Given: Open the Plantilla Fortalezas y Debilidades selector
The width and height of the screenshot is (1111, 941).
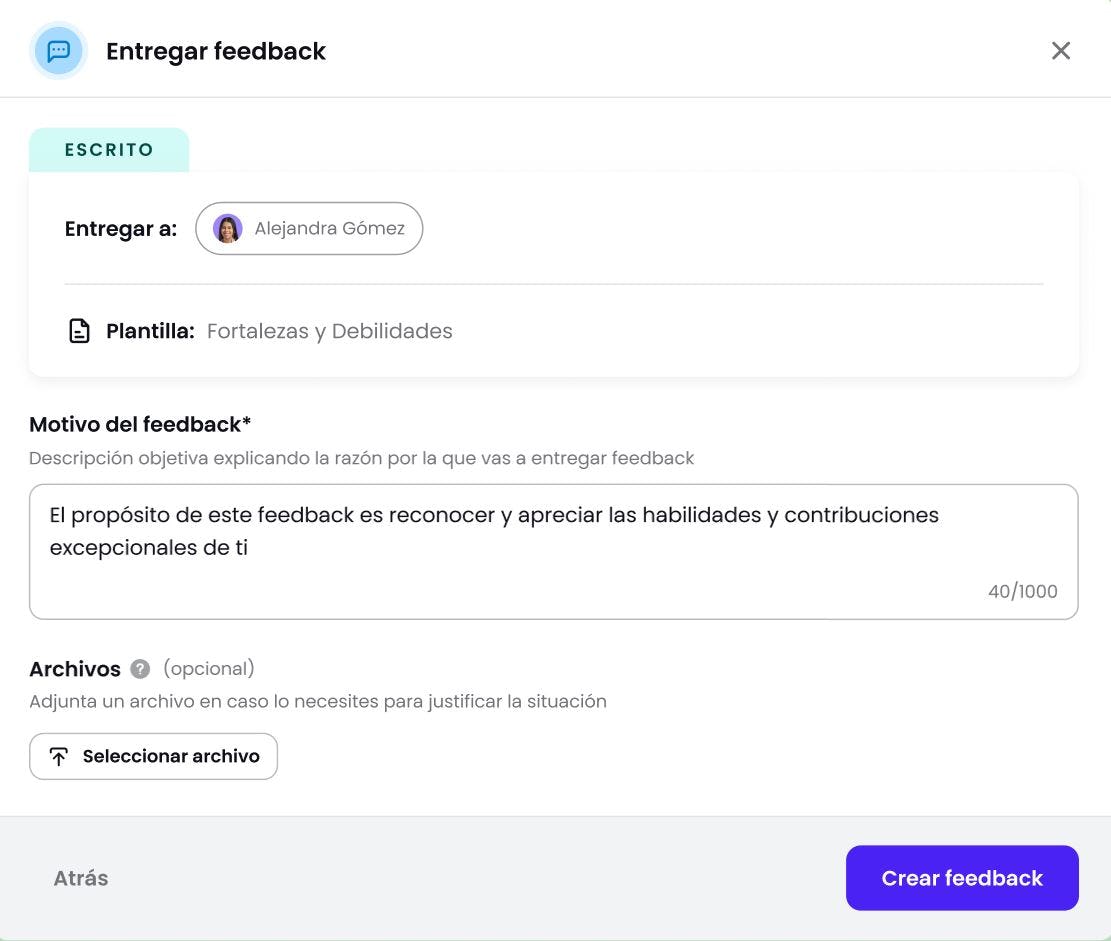Looking at the screenshot, I should coord(330,329).
